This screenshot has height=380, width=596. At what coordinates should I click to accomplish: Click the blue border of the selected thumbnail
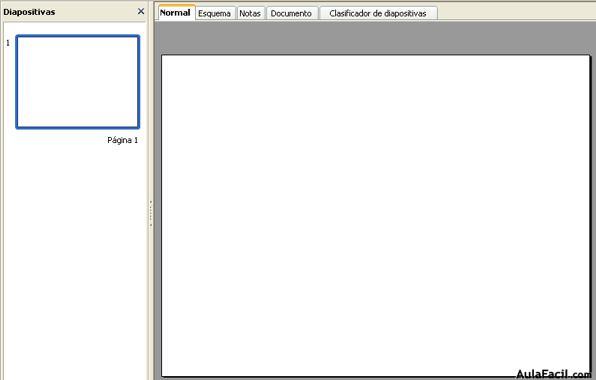point(78,36)
